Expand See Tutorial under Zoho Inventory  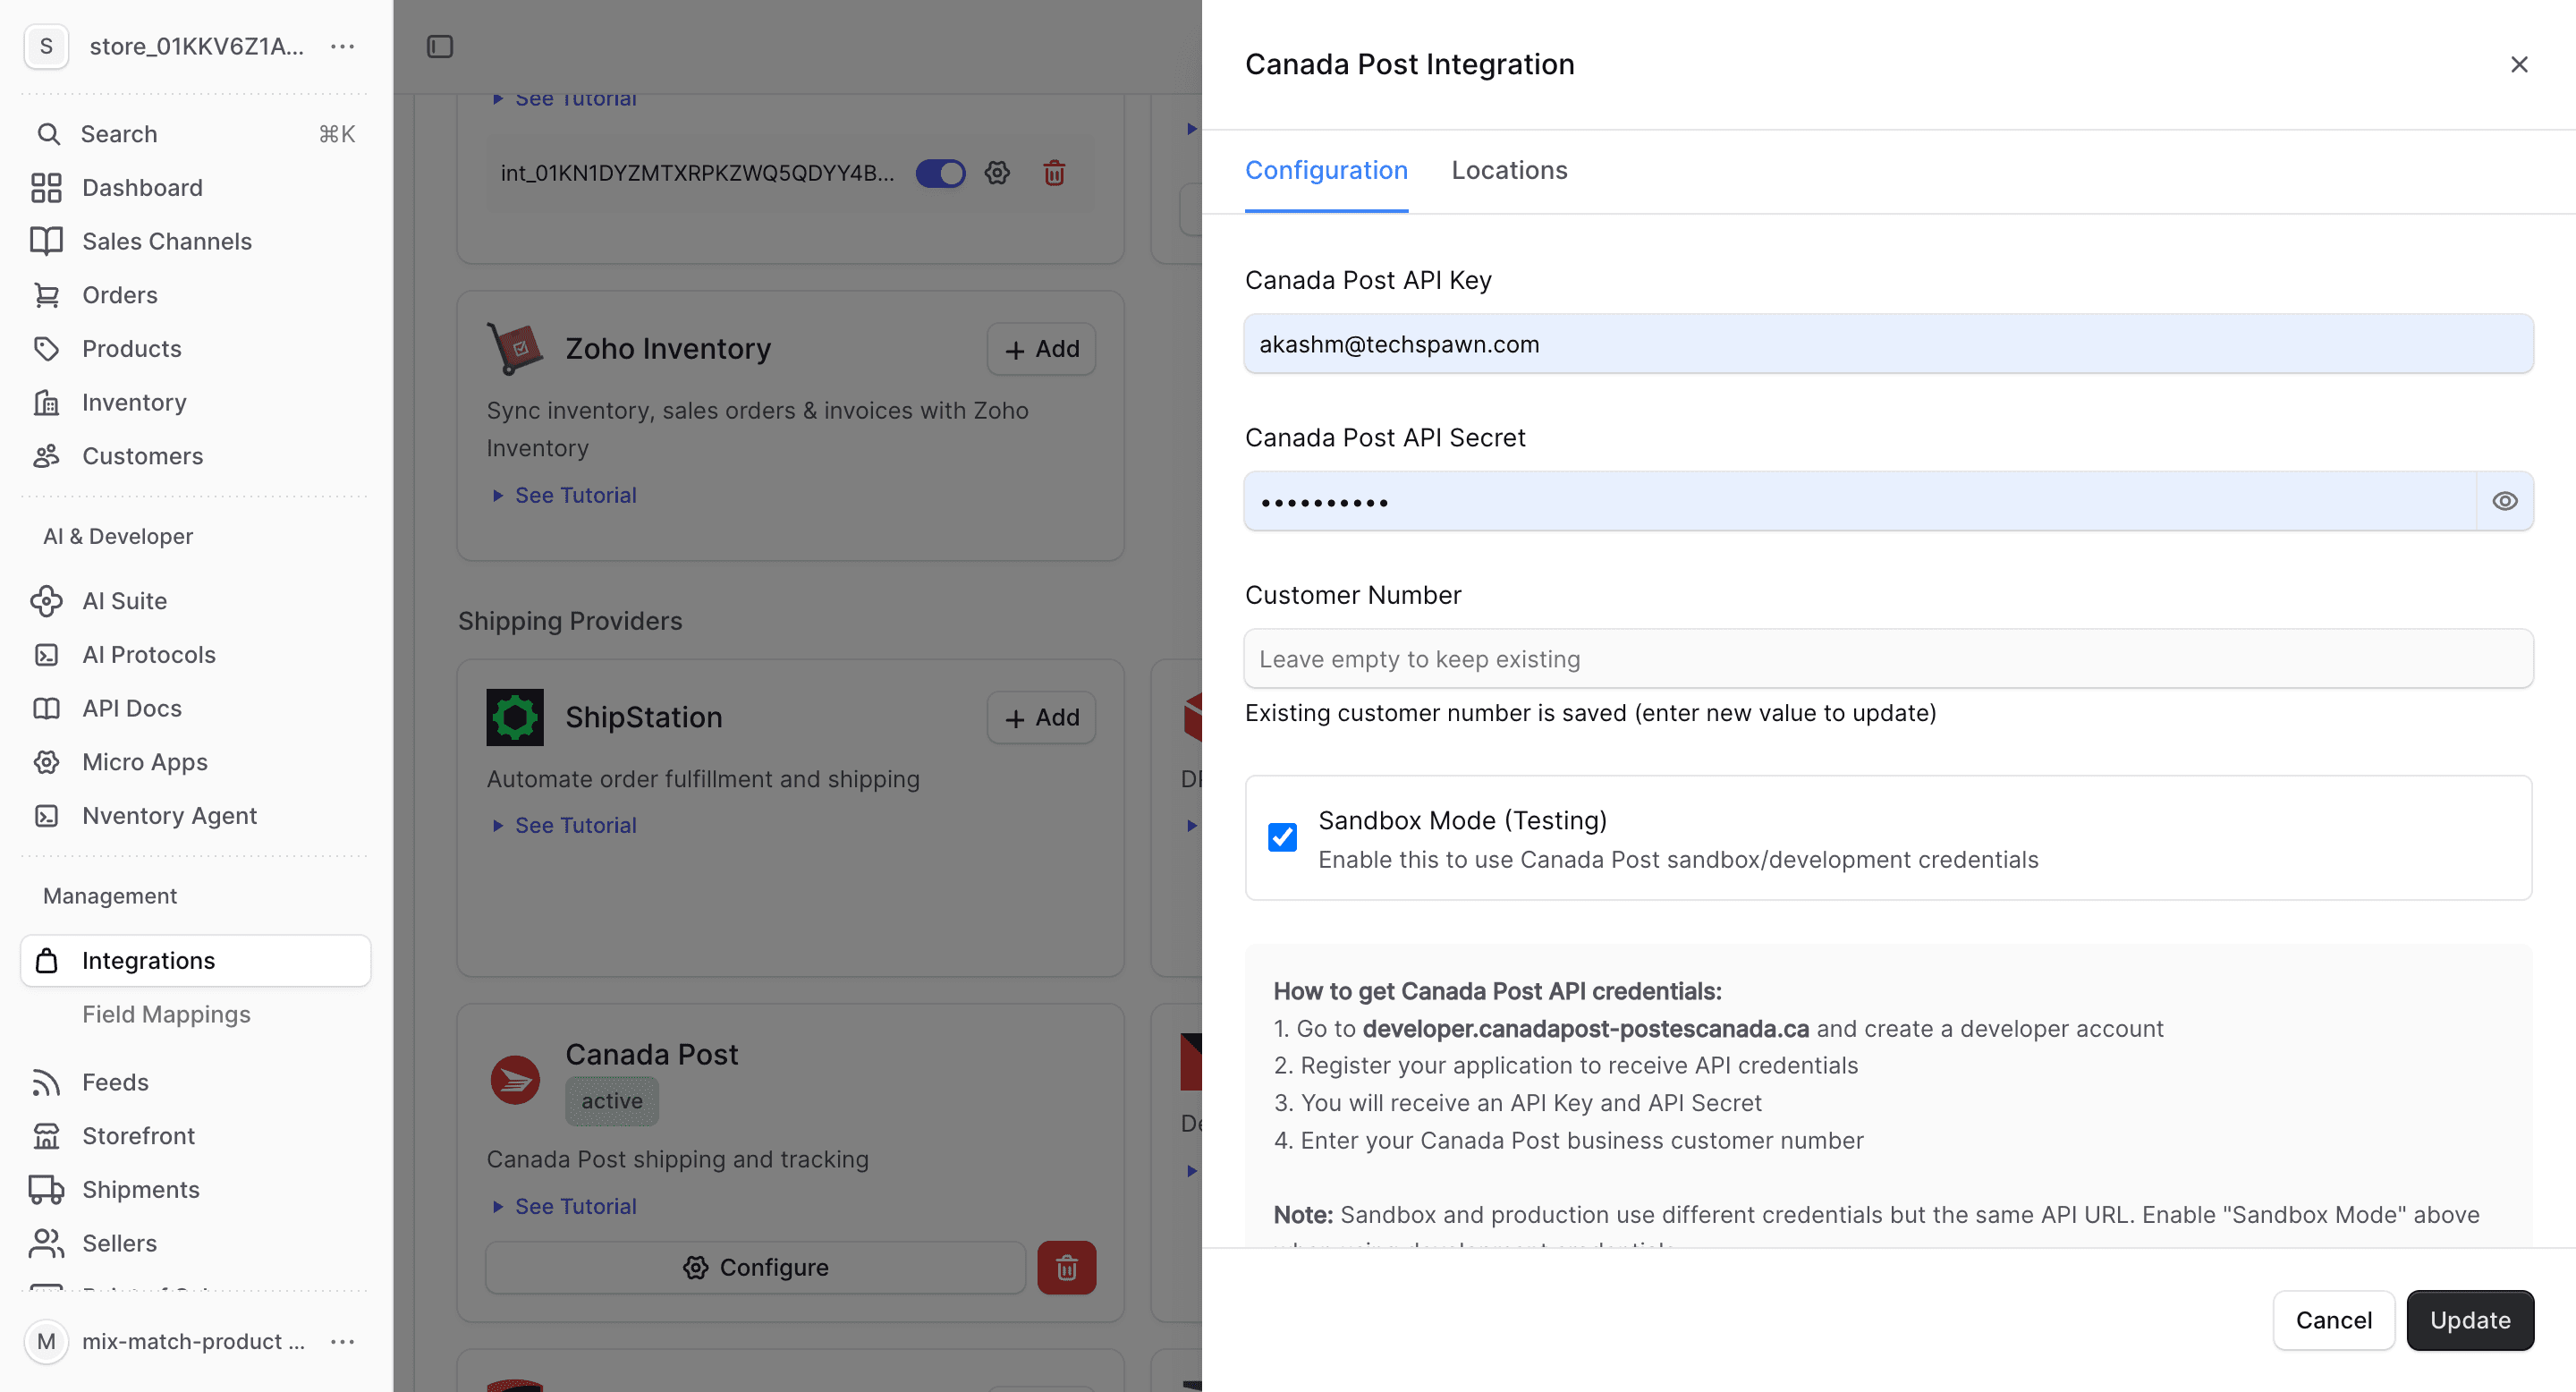pyautogui.click(x=564, y=495)
